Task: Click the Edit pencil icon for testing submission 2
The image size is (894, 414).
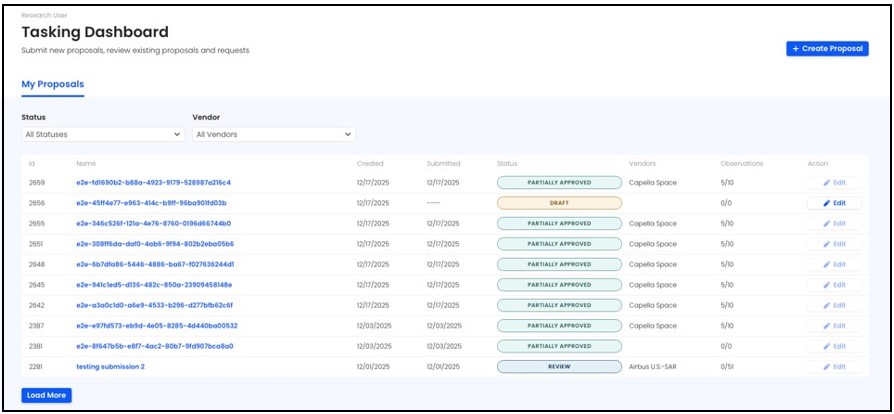Action: click(827, 367)
